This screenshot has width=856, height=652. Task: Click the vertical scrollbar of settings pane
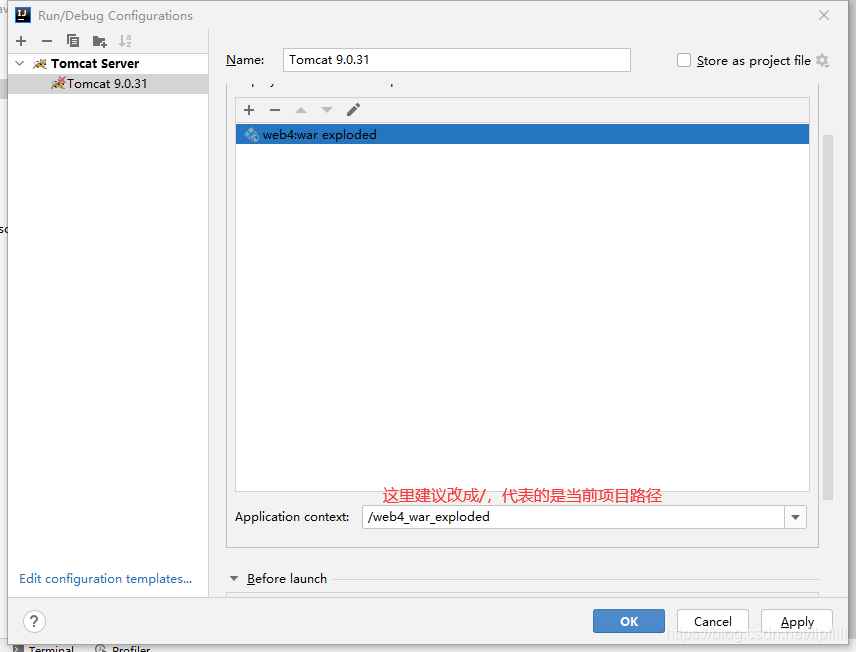pos(828,317)
